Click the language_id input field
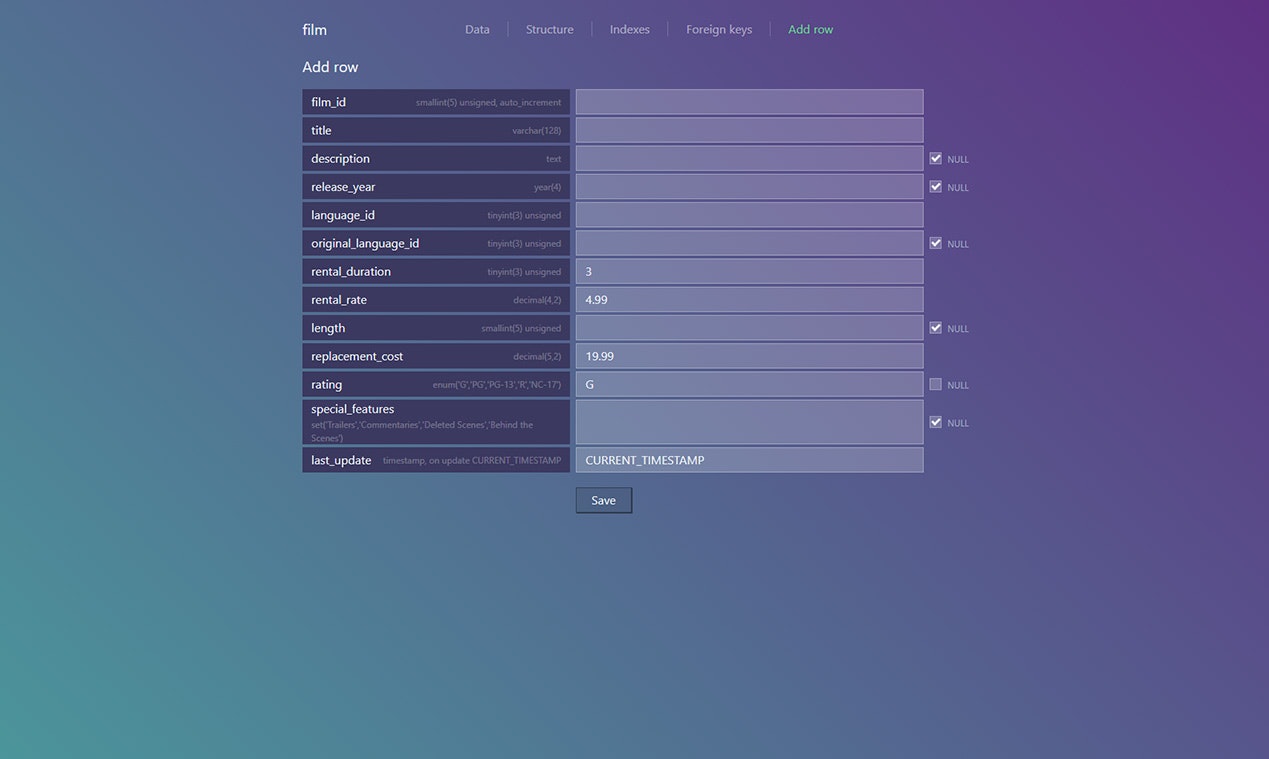The height and width of the screenshot is (759, 1269). coord(749,215)
